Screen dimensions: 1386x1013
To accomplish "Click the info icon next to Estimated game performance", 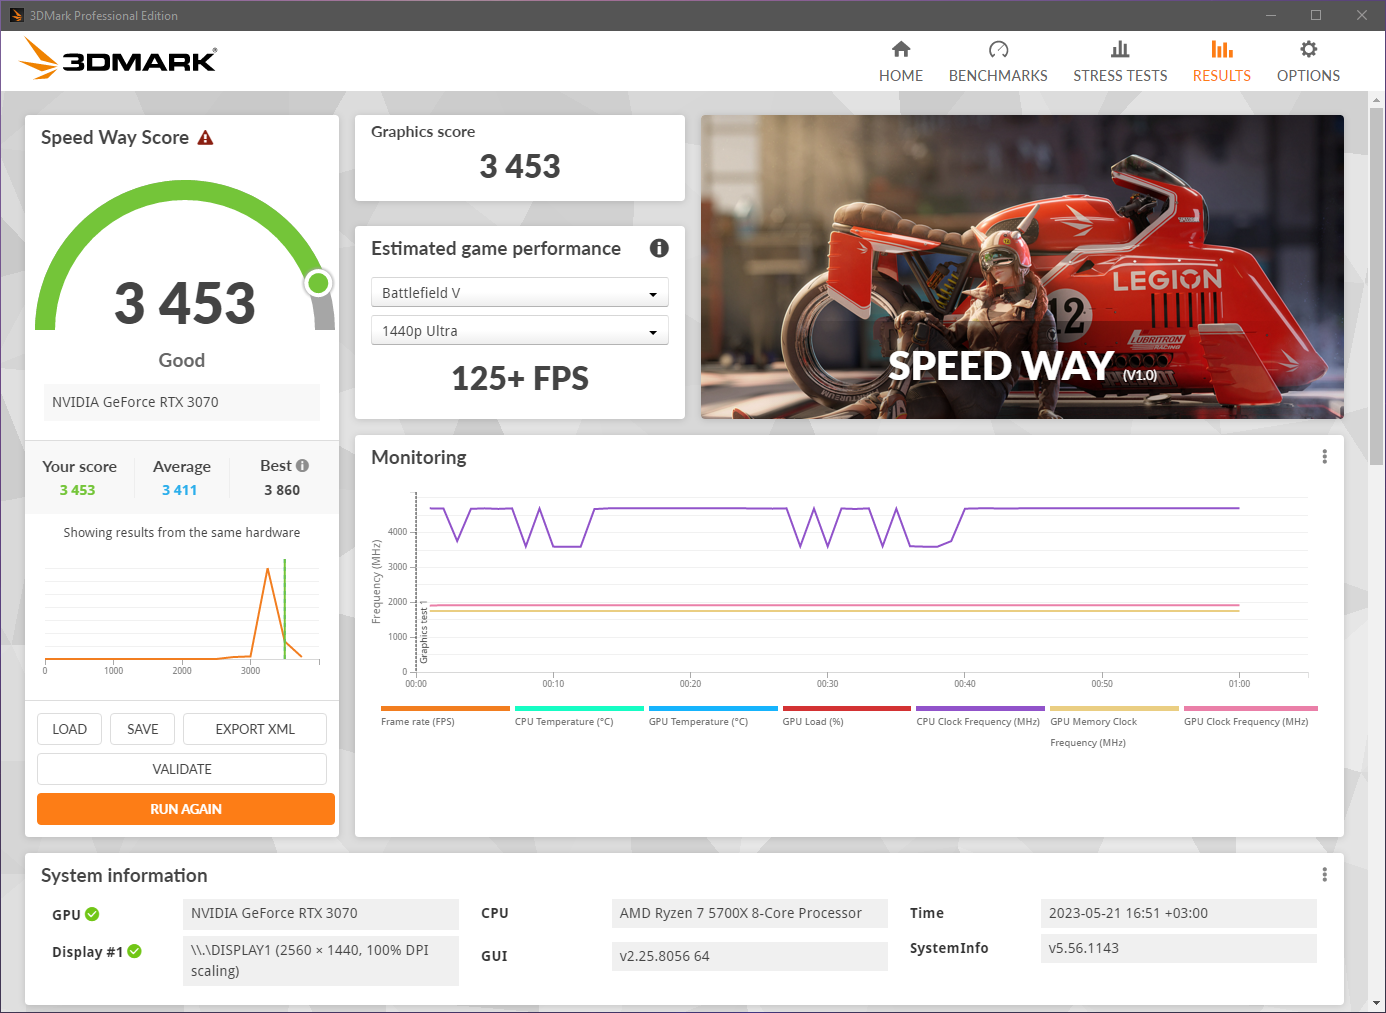I will [x=659, y=248].
